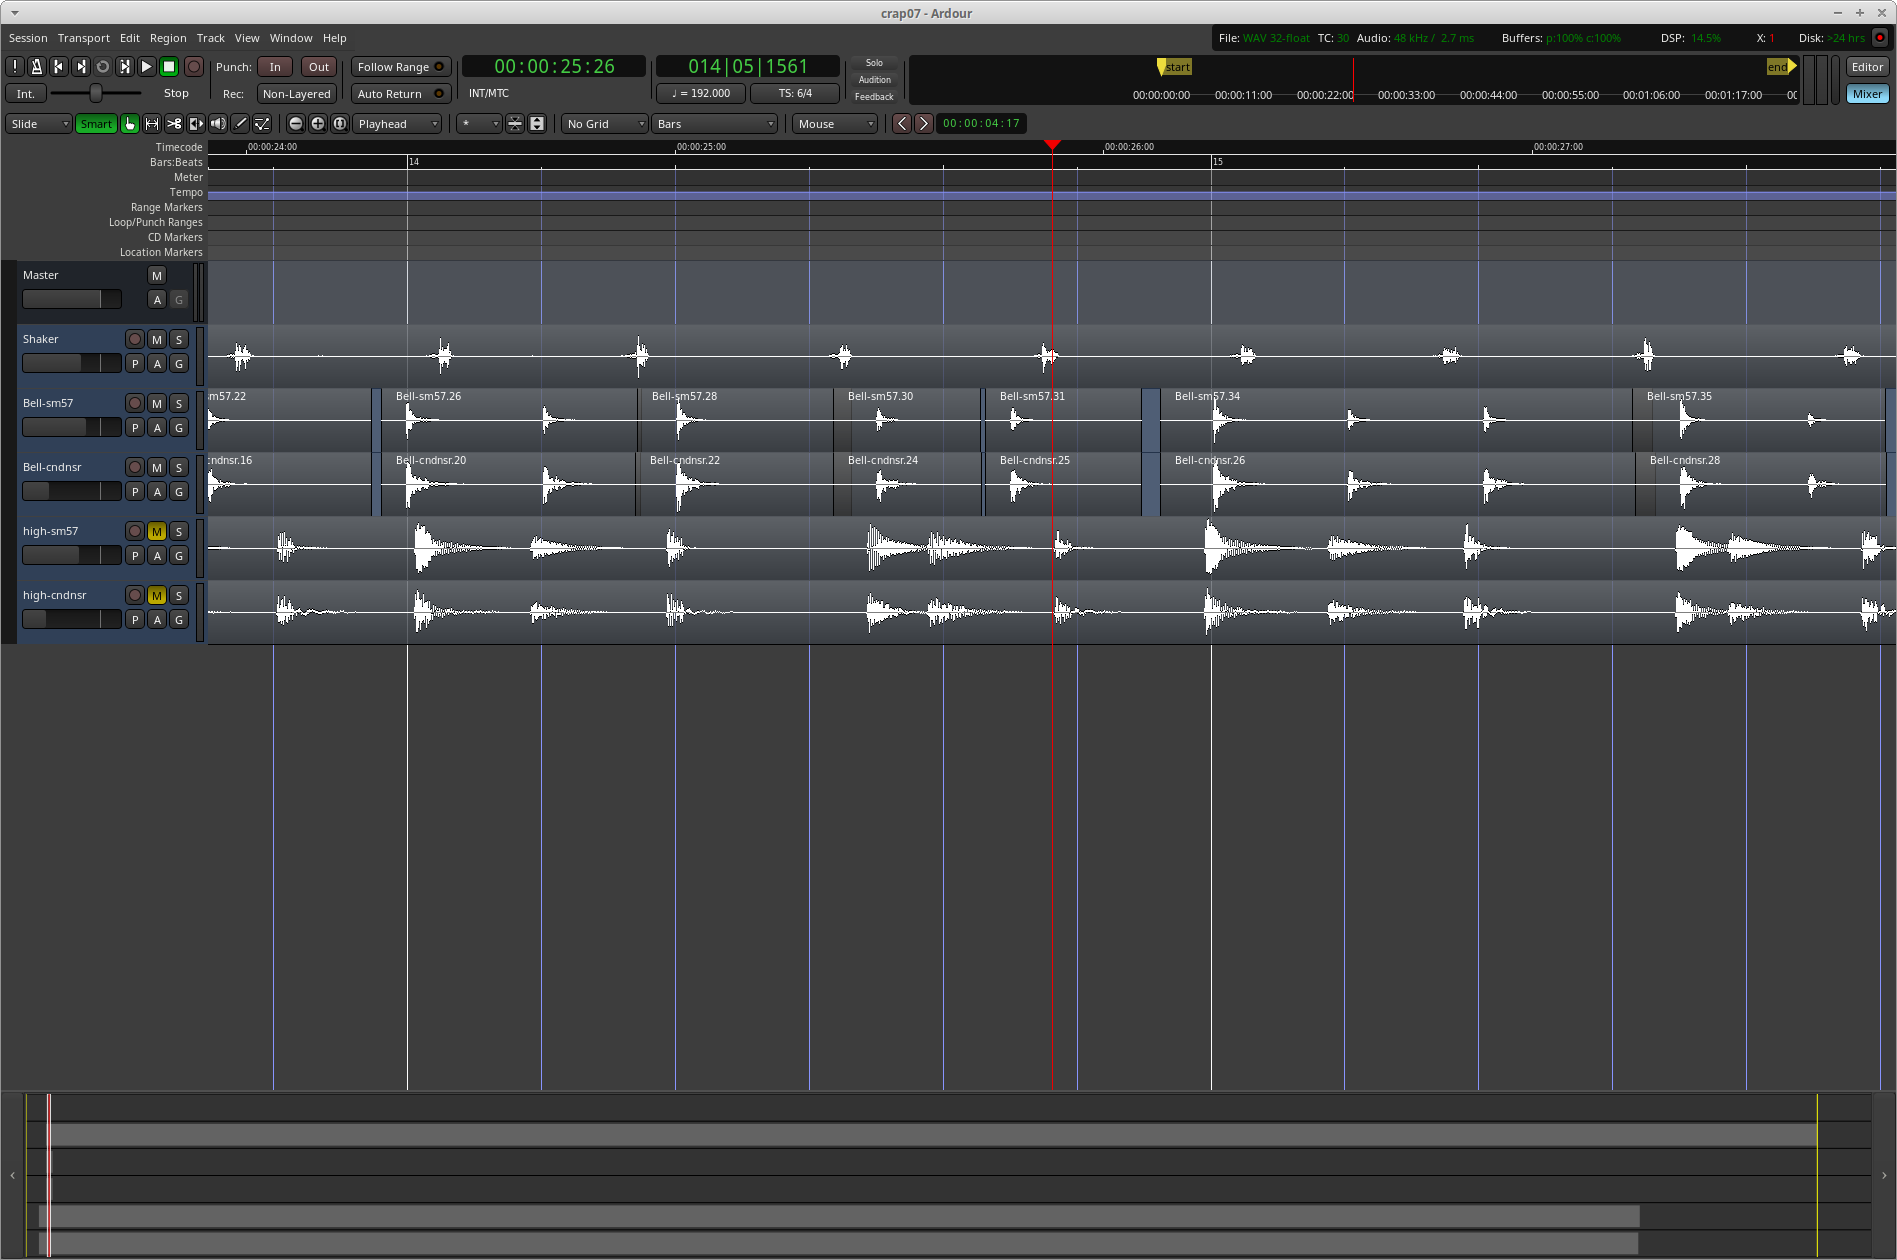Jump playhead to session start

pyautogui.click(x=58, y=67)
